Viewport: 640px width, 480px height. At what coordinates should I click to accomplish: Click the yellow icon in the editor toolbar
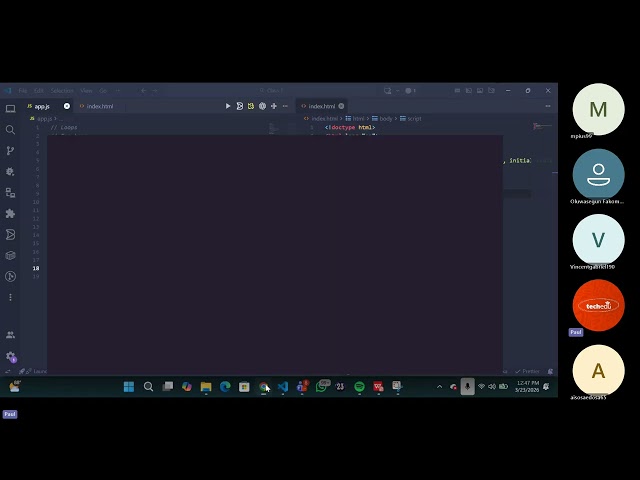[251, 106]
